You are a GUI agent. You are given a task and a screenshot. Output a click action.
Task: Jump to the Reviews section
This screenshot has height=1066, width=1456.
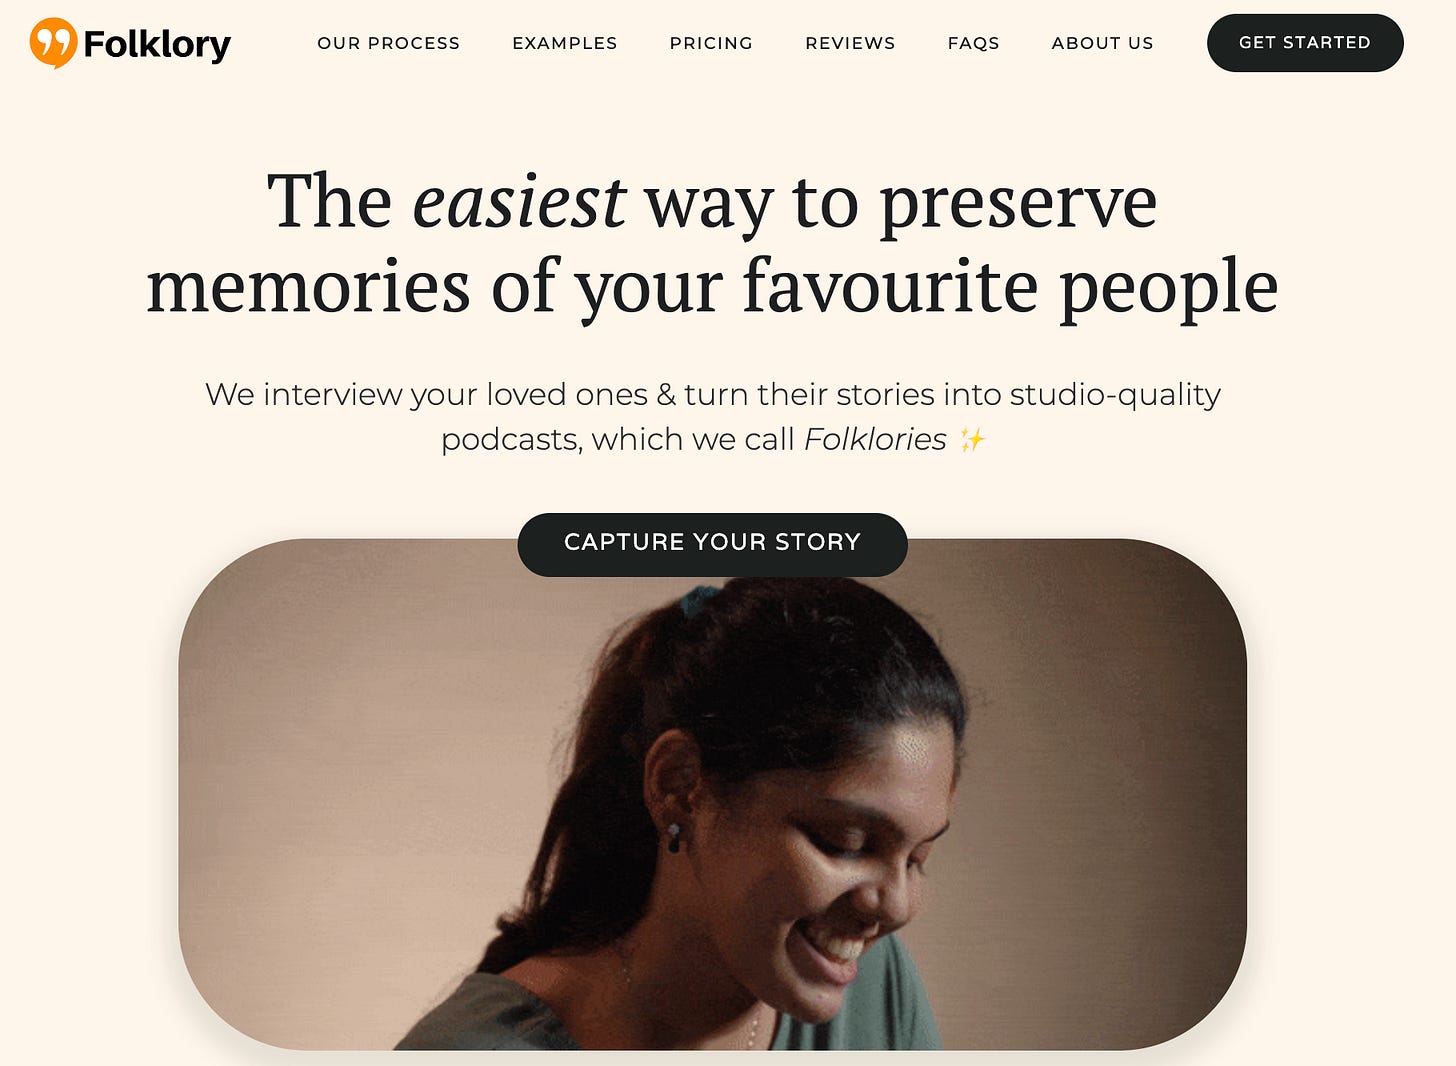pyautogui.click(x=850, y=43)
